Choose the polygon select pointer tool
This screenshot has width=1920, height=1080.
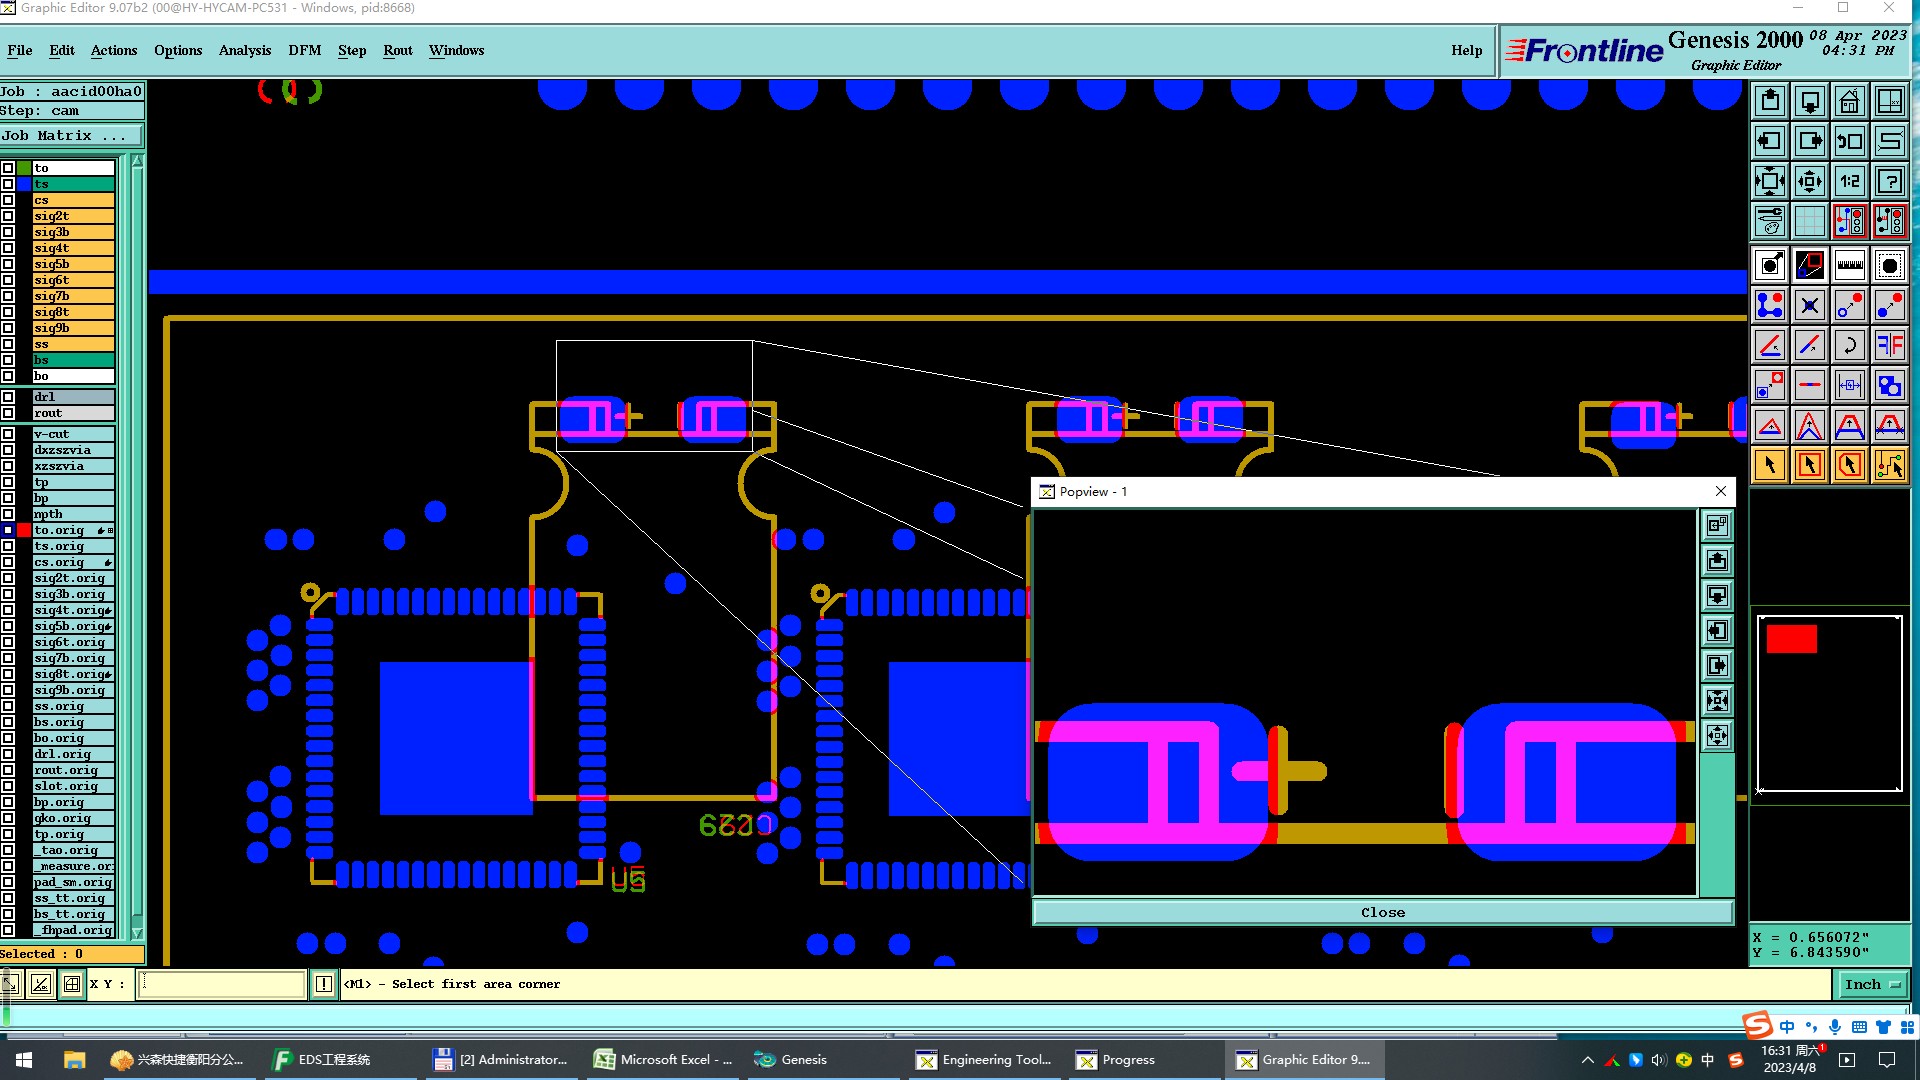tap(1849, 465)
